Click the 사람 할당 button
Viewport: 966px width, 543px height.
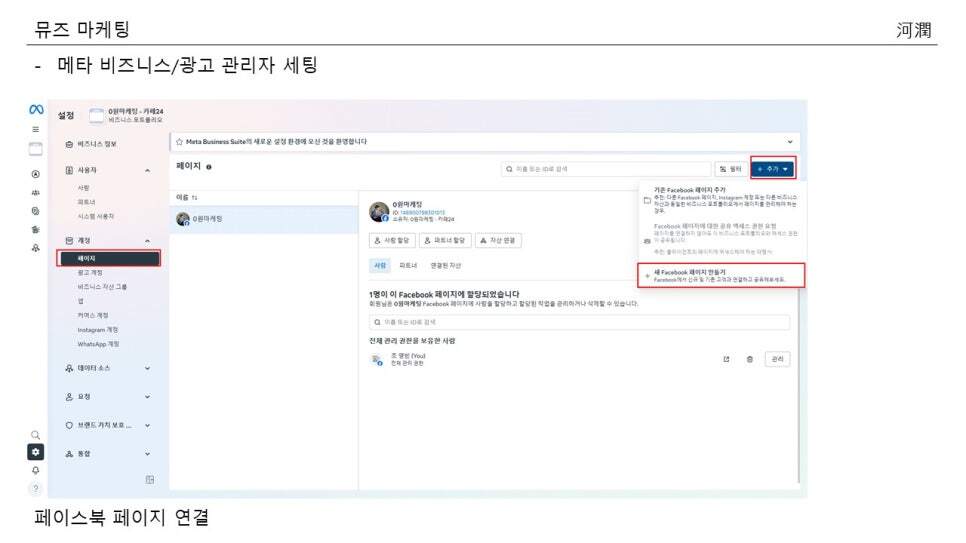[392, 240]
